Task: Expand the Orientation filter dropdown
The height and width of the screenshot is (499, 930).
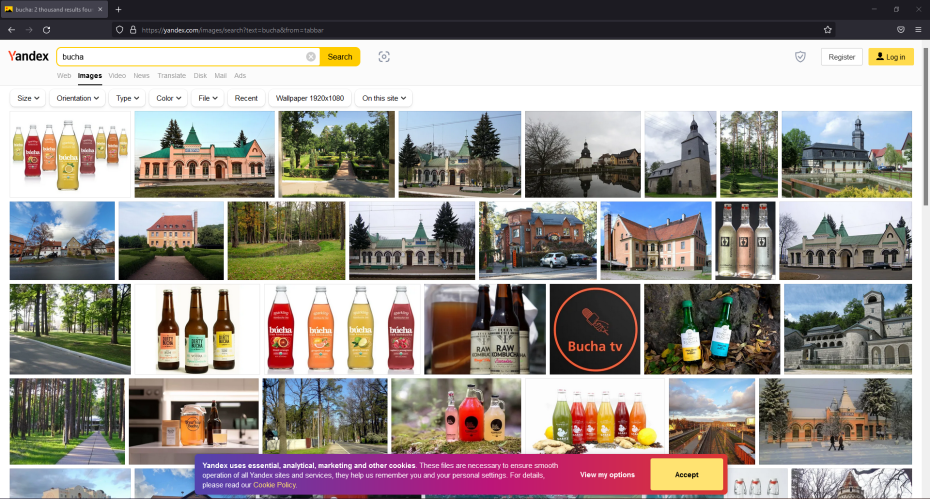Action: 77,98
